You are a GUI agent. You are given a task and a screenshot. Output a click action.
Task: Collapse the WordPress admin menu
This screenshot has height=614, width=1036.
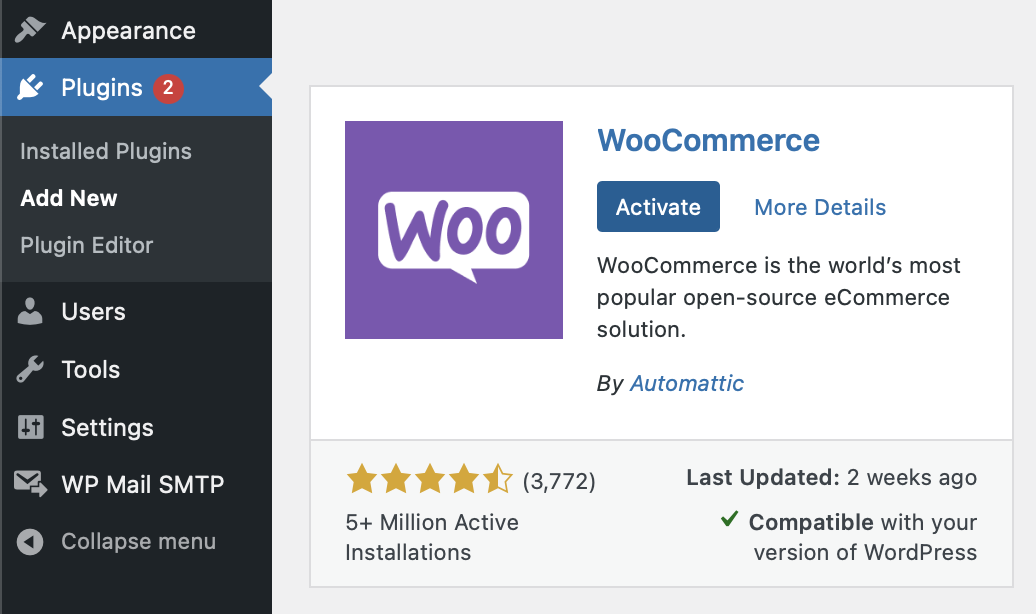pyautogui.click(x=138, y=542)
